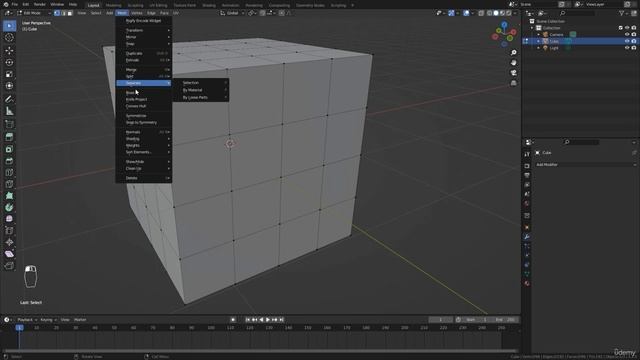Click the blue current frame marker
640x360 pixels.
tap(19, 327)
